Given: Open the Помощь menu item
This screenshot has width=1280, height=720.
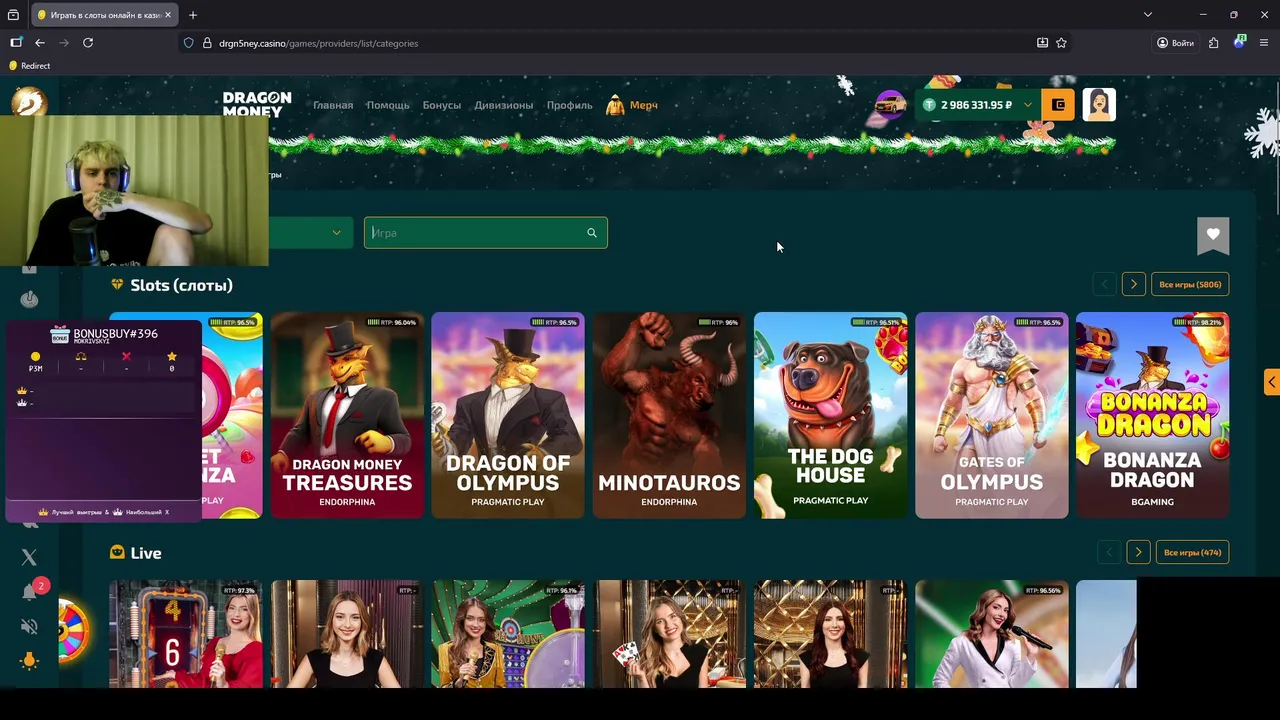Looking at the screenshot, I should (x=388, y=105).
